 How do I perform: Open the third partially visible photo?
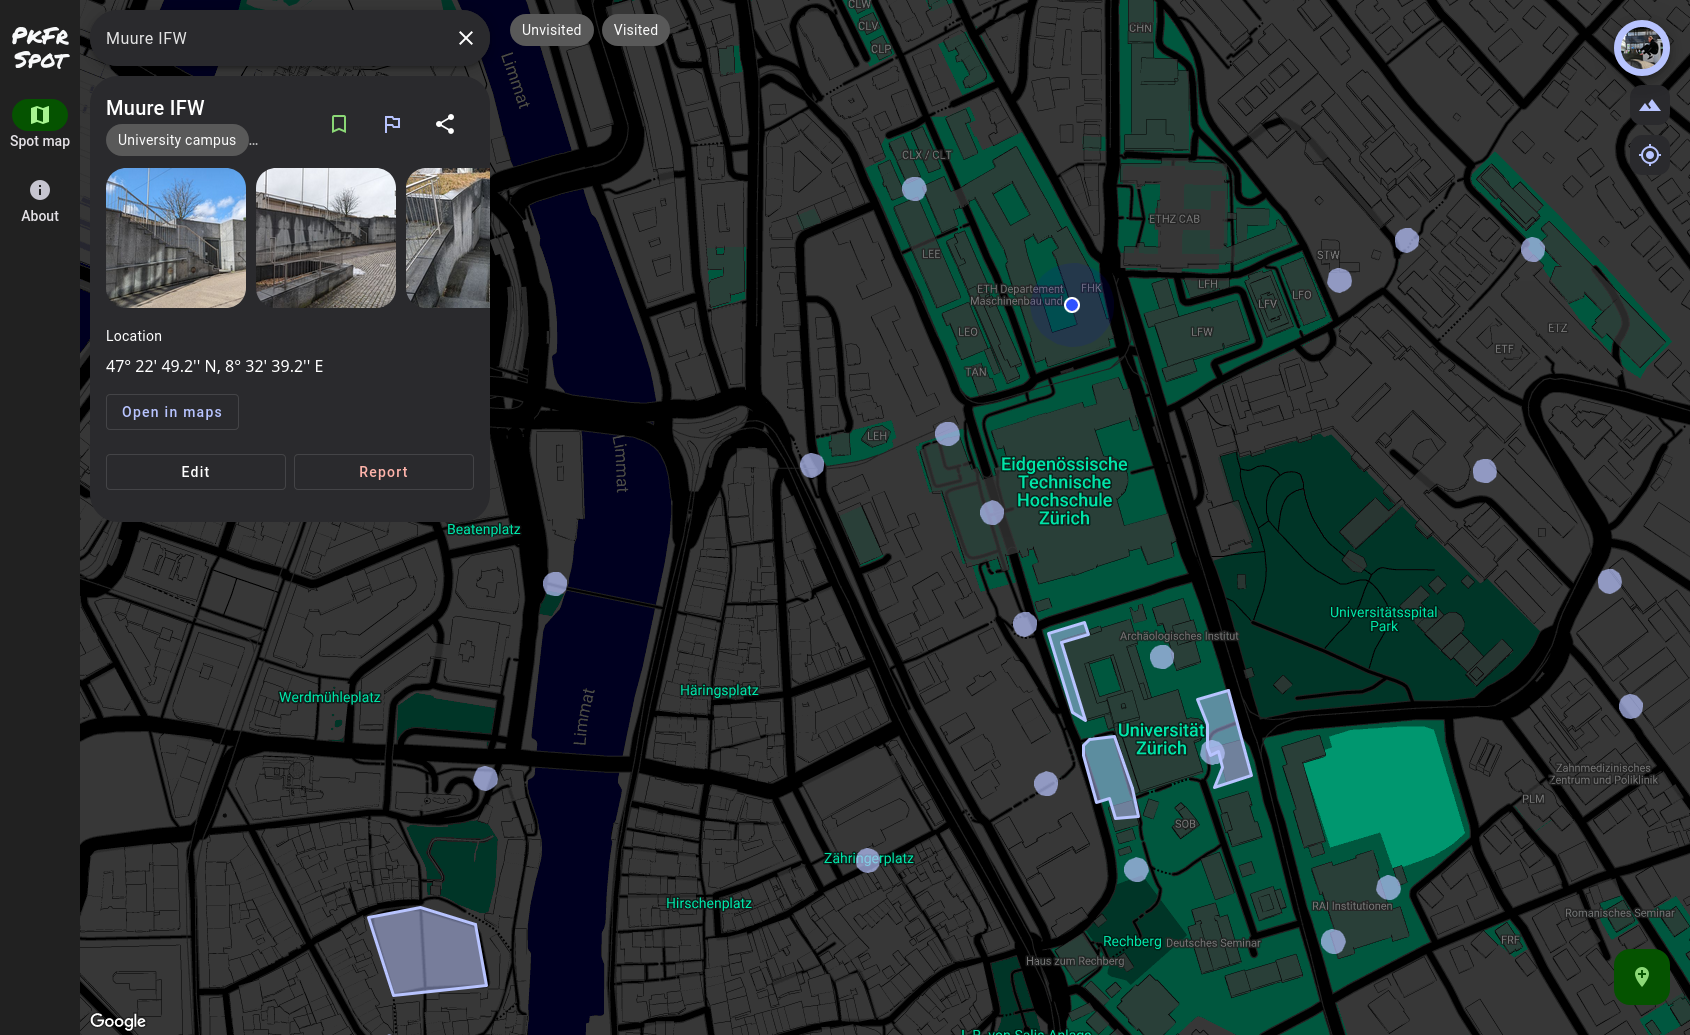(x=448, y=238)
